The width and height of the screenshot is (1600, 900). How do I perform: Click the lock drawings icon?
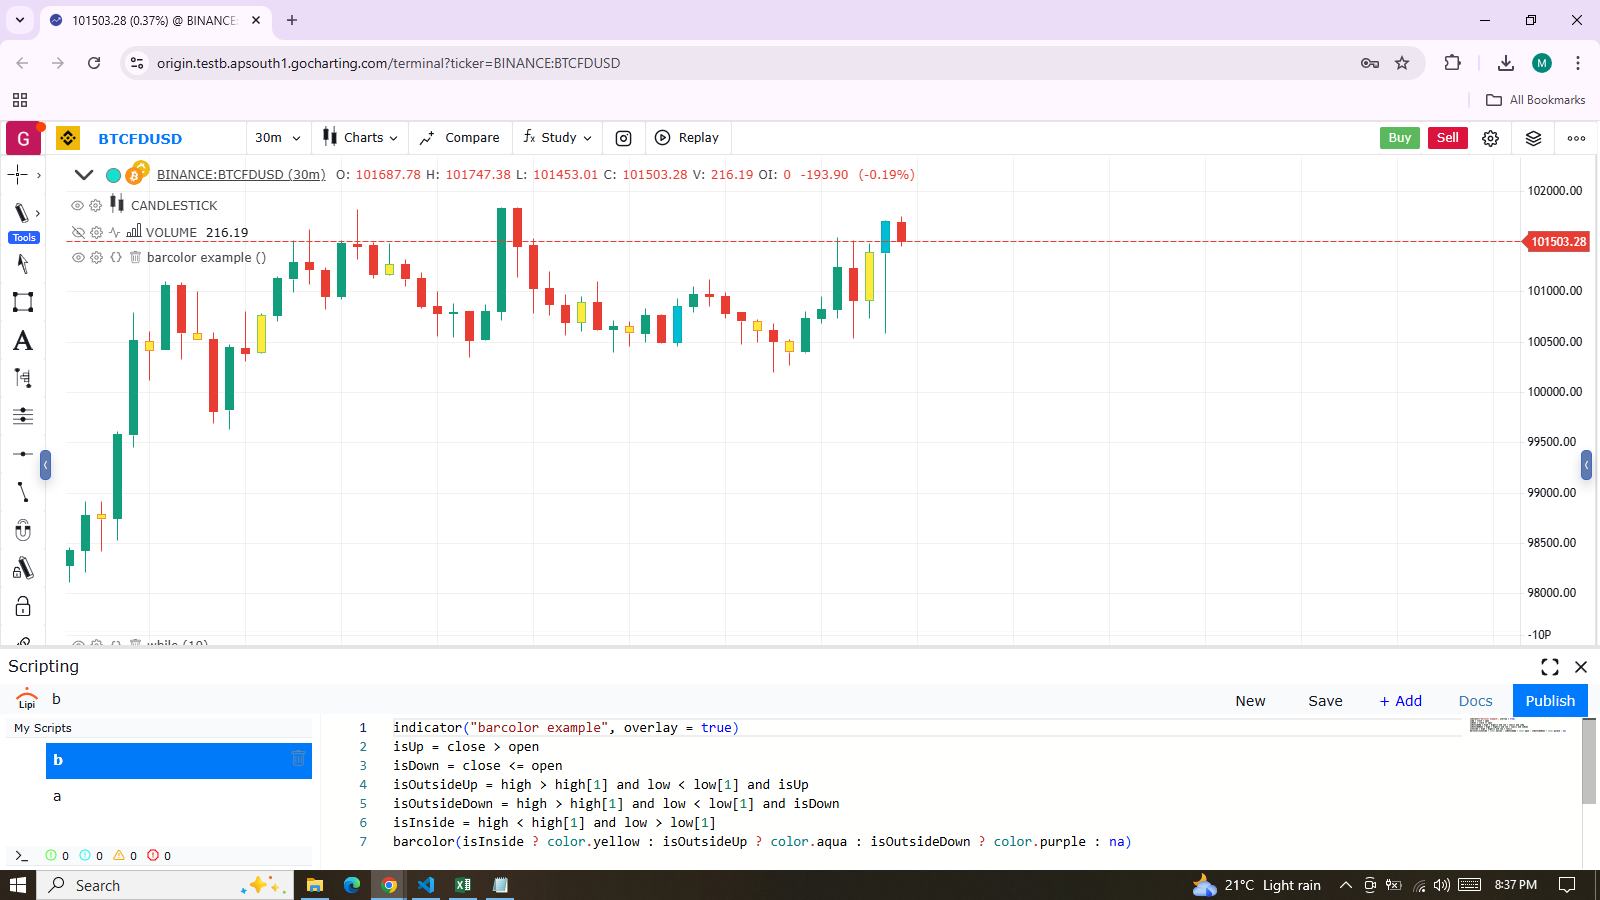pyautogui.click(x=23, y=607)
